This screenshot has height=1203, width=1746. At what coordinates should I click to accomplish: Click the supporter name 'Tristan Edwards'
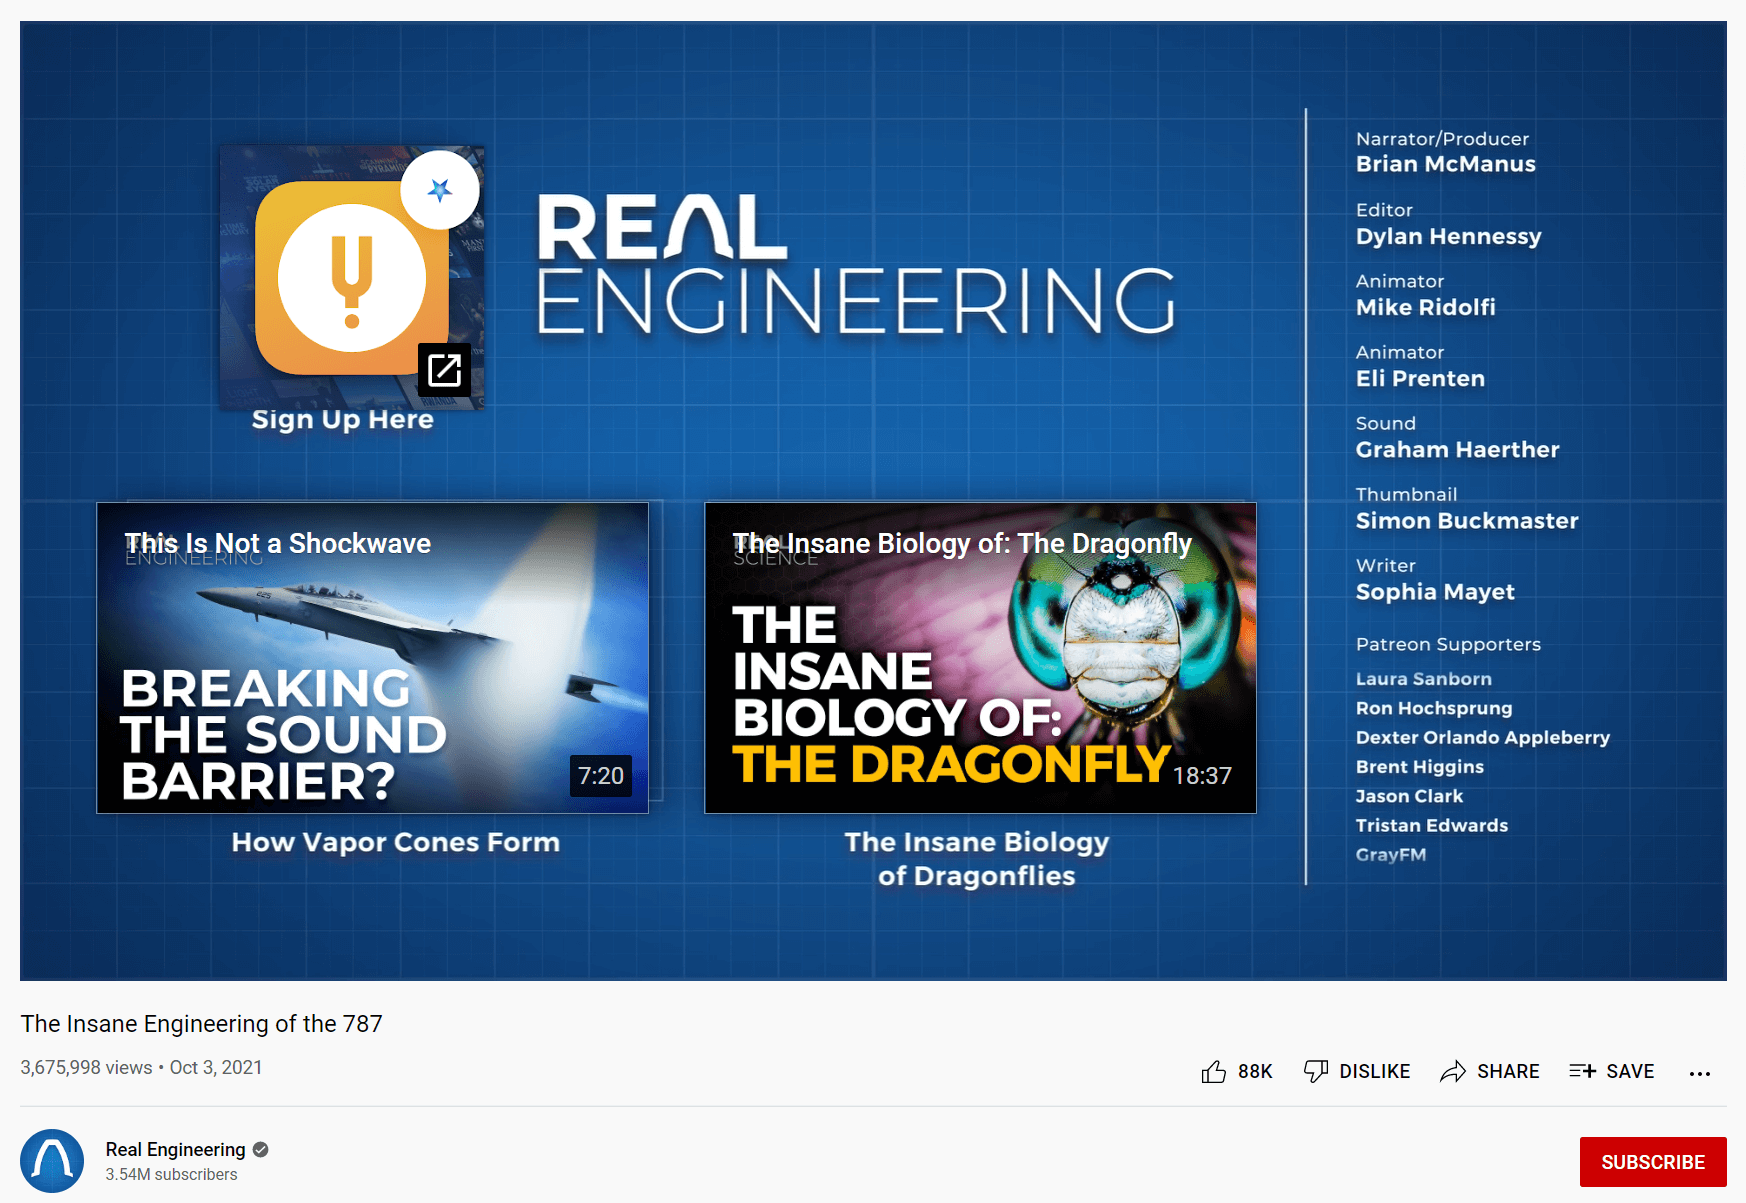[1432, 825]
